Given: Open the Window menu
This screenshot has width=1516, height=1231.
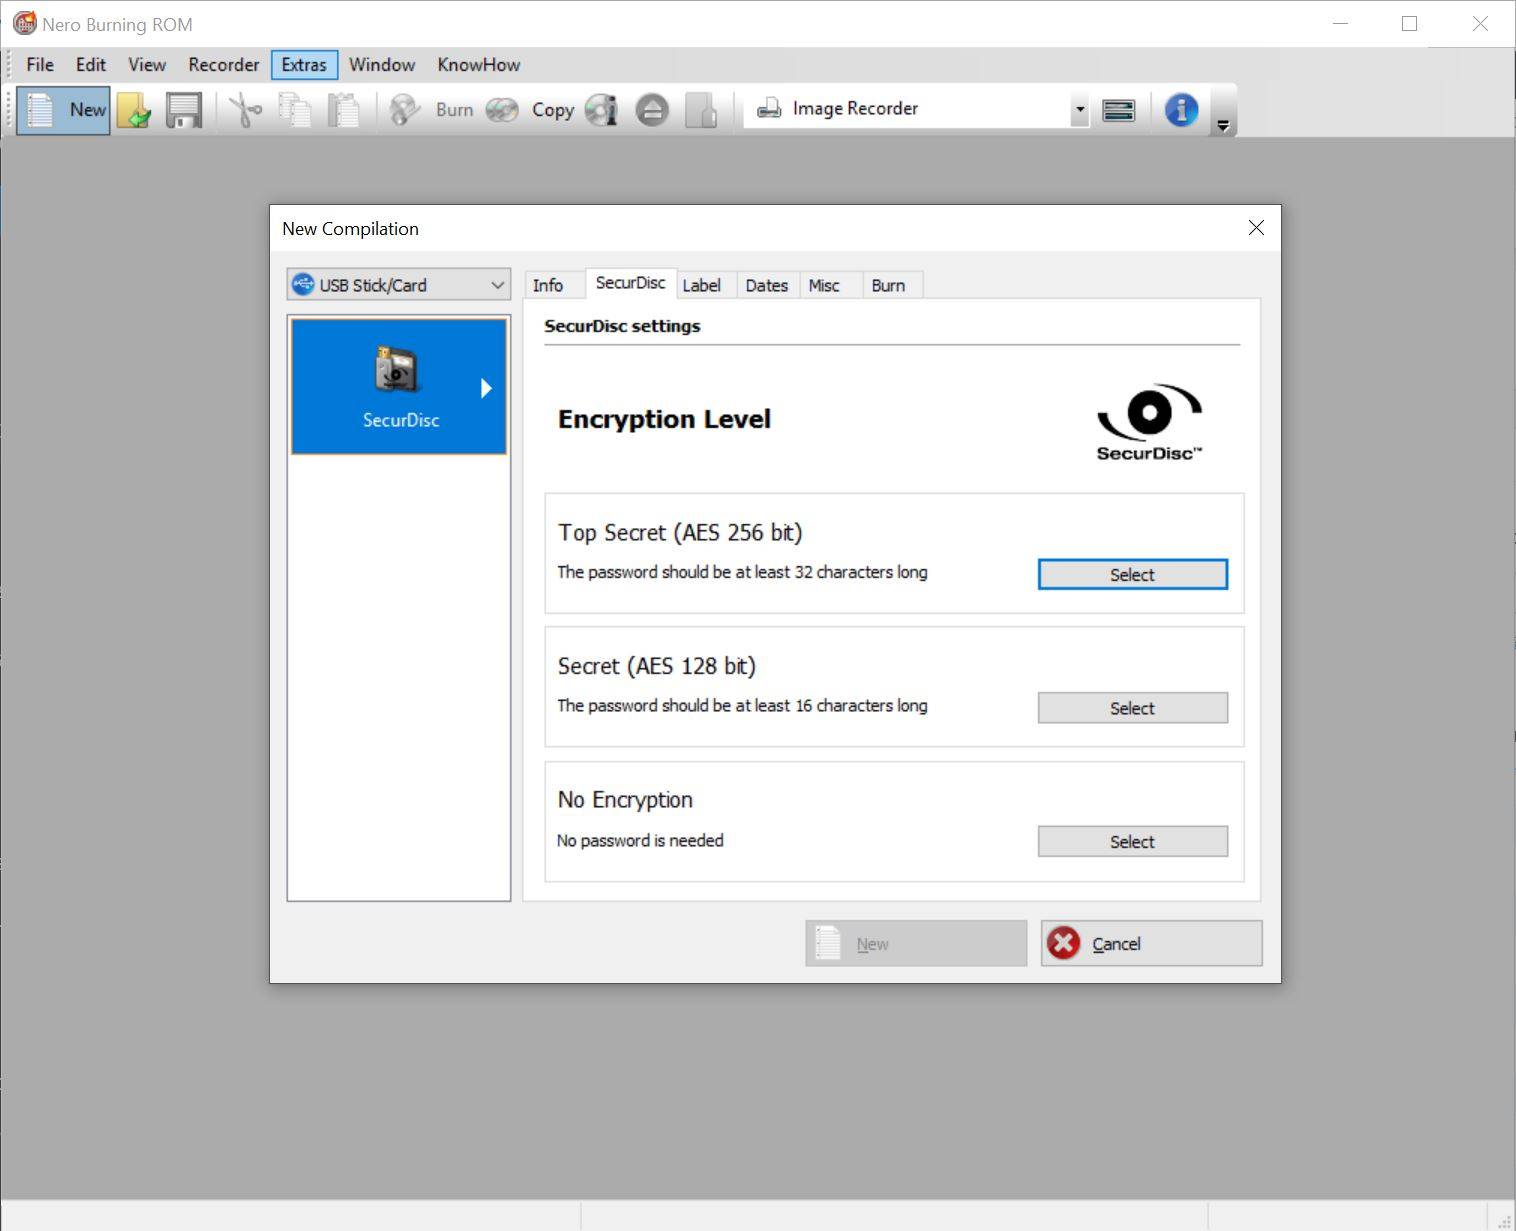Looking at the screenshot, I should [x=382, y=65].
